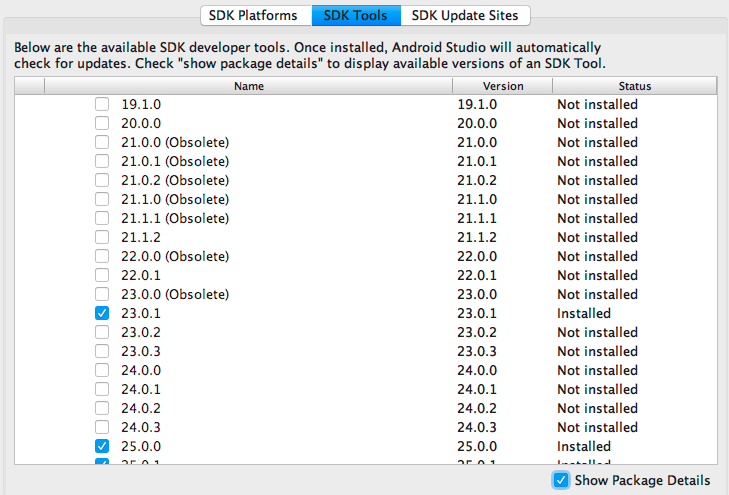Click the 21.0.0 (Obsolete) name text

coord(175,142)
